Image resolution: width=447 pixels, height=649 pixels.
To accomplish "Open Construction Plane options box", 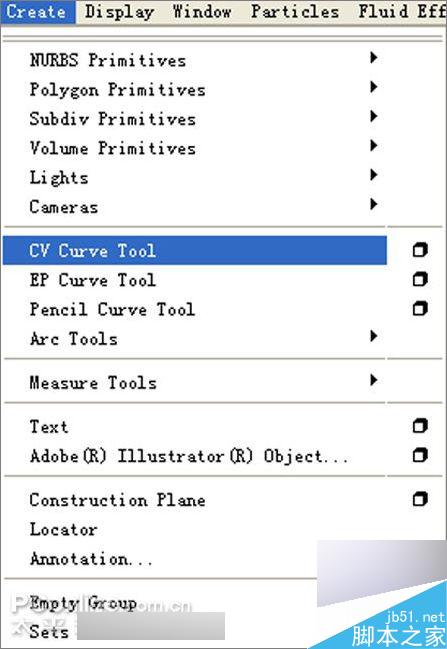I will click(420, 499).
